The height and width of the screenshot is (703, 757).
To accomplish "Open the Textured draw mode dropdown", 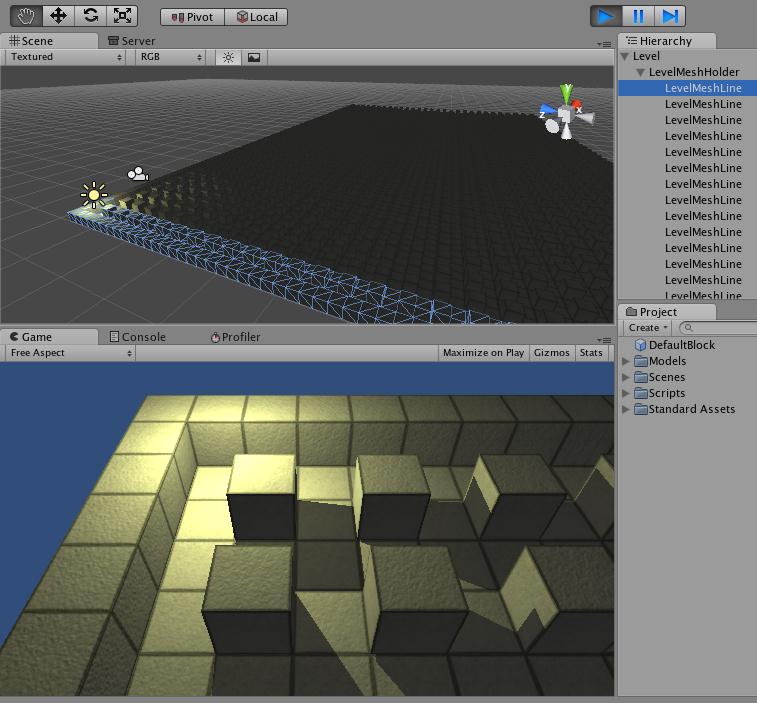I will [67, 57].
